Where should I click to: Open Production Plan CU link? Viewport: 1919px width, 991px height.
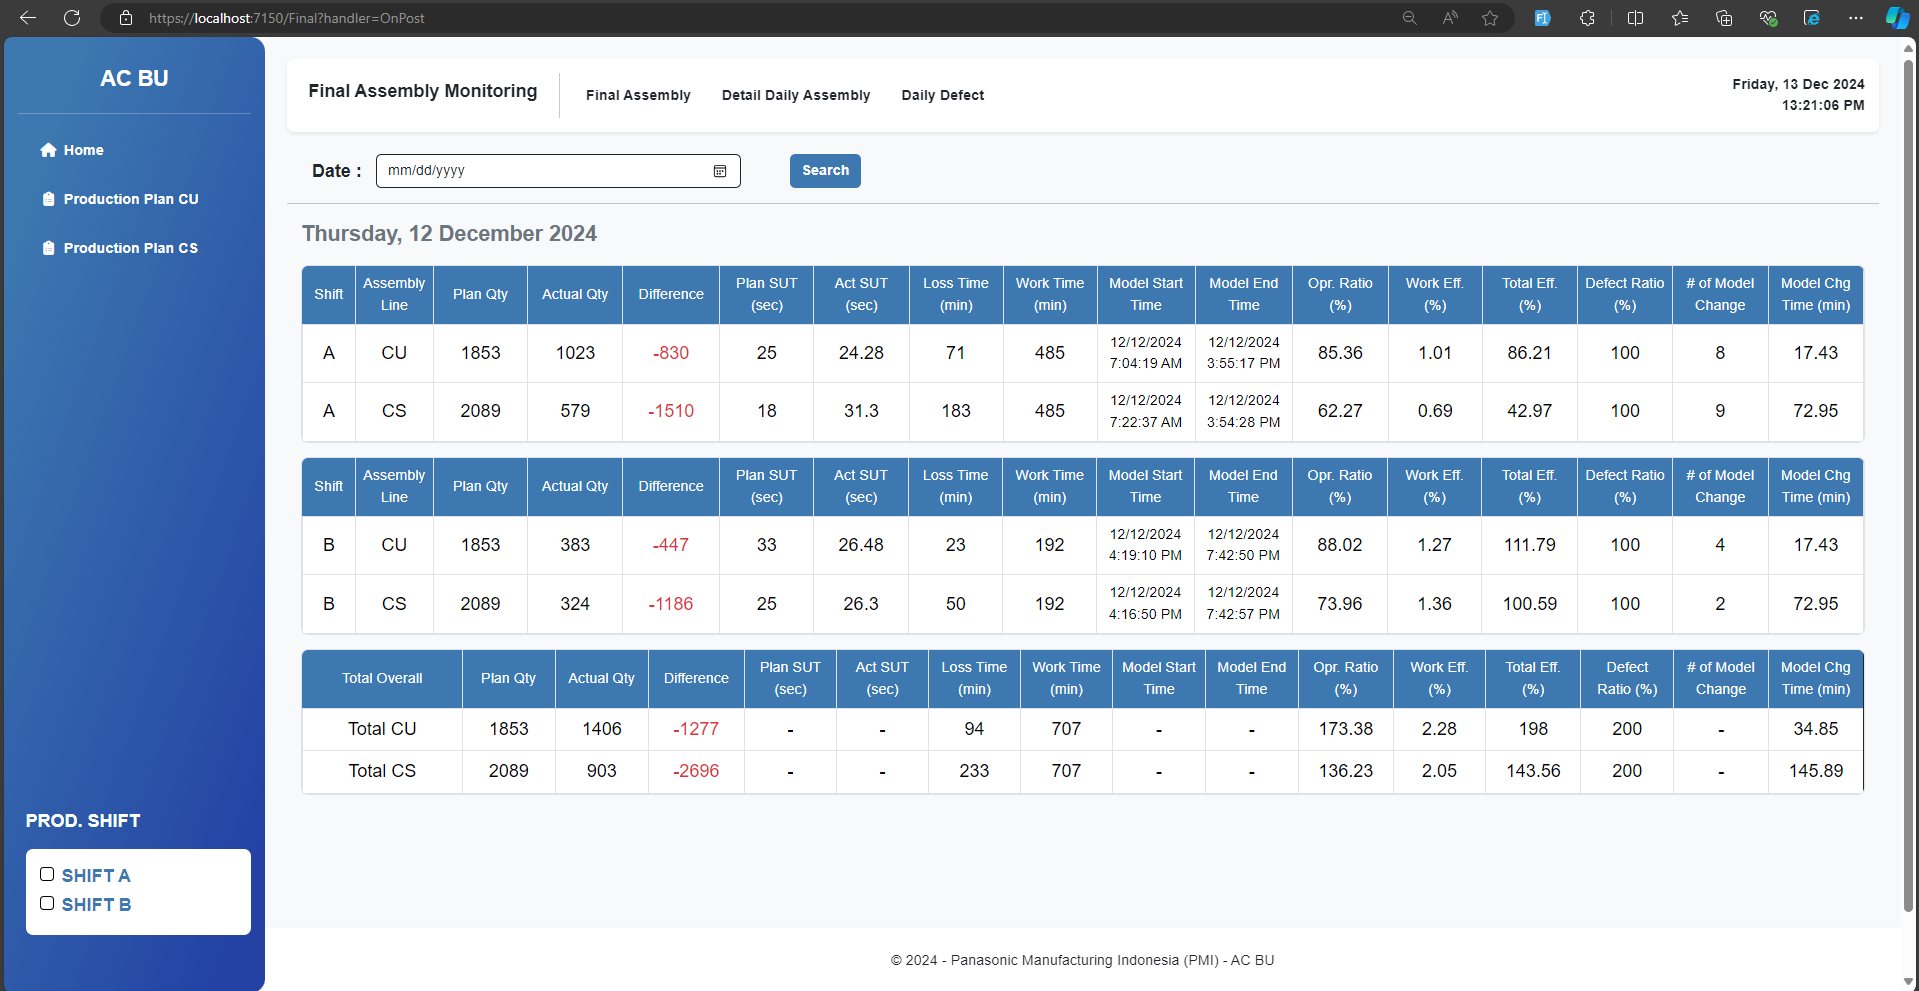pos(131,199)
